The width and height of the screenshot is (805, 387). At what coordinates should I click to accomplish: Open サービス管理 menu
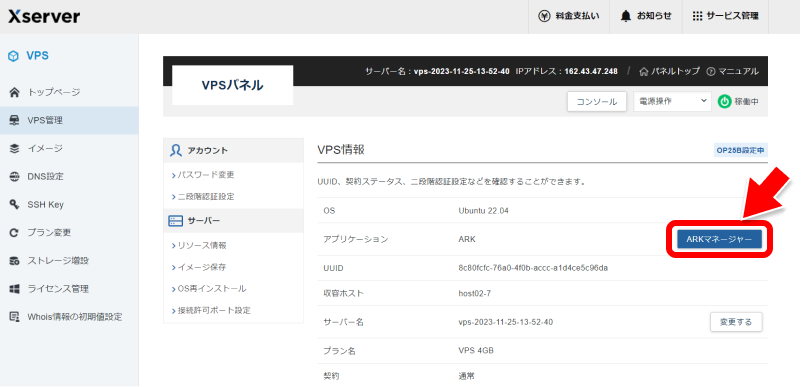725,16
